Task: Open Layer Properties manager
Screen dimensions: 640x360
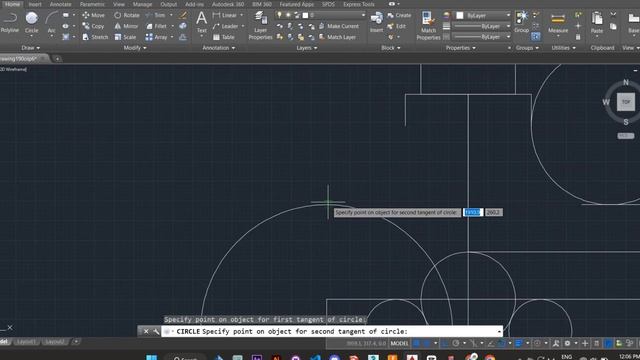Action: click(x=260, y=25)
